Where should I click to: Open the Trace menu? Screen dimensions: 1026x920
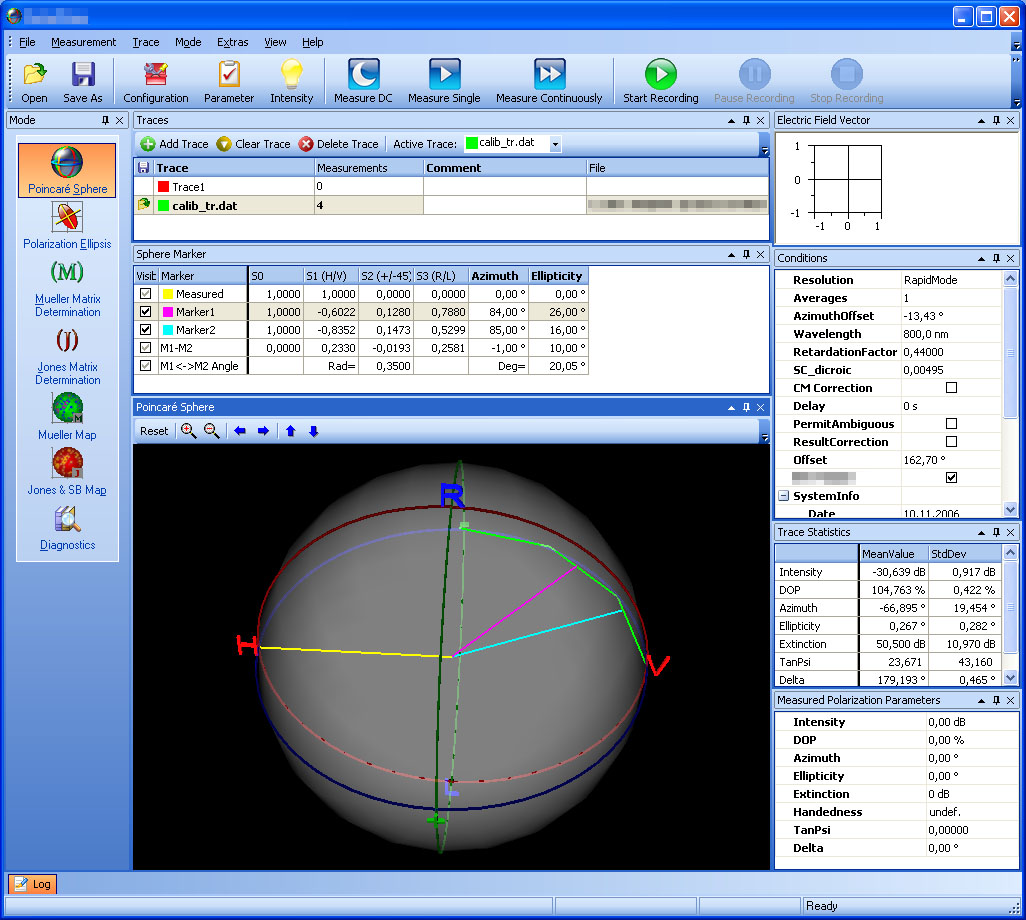pyautogui.click(x=146, y=42)
